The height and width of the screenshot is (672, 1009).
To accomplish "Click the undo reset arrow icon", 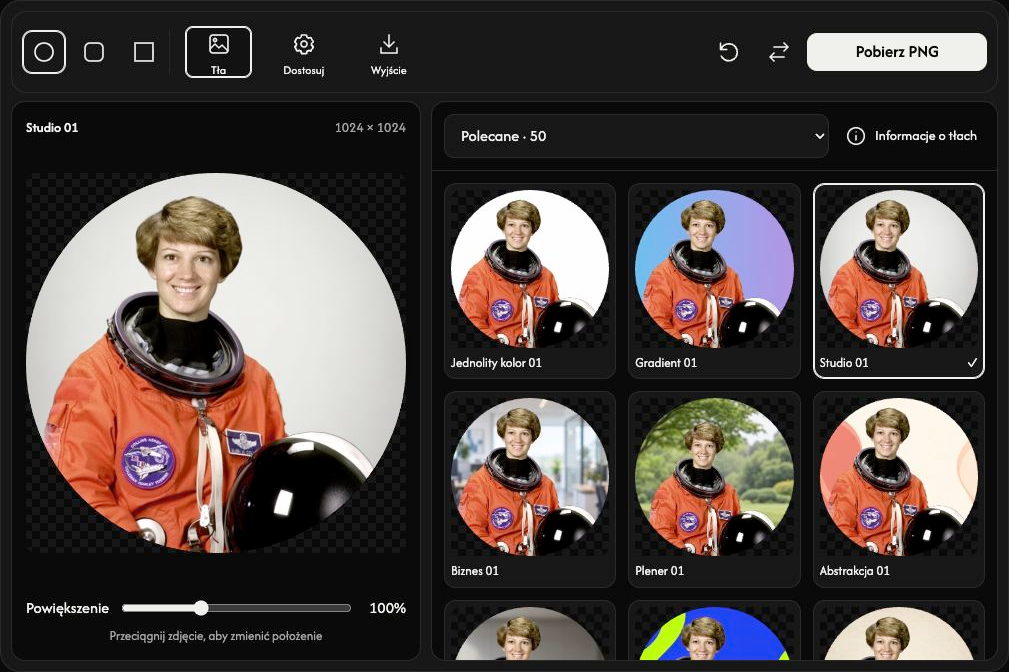I will (728, 52).
